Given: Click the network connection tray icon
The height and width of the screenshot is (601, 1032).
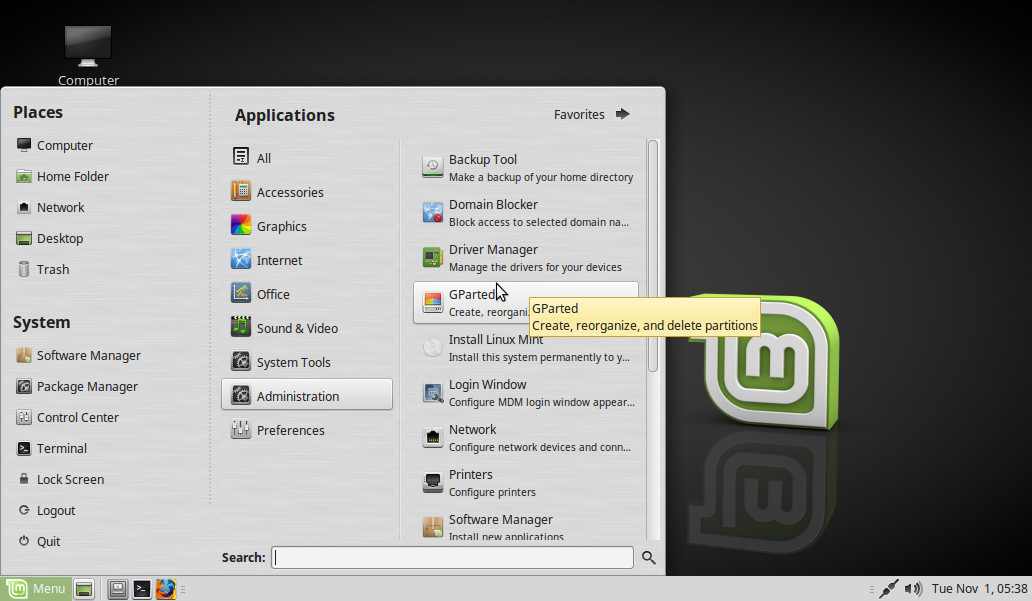Looking at the screenshot, I should [x=888, y=589].
